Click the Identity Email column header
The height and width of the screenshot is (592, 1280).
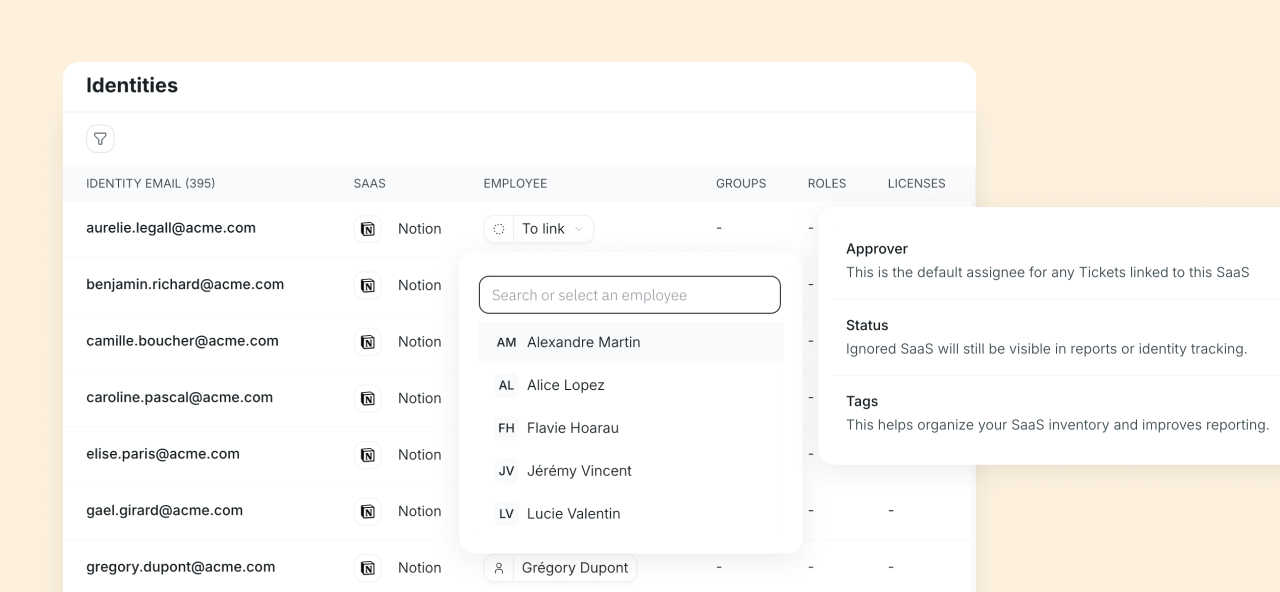(150, 184)
